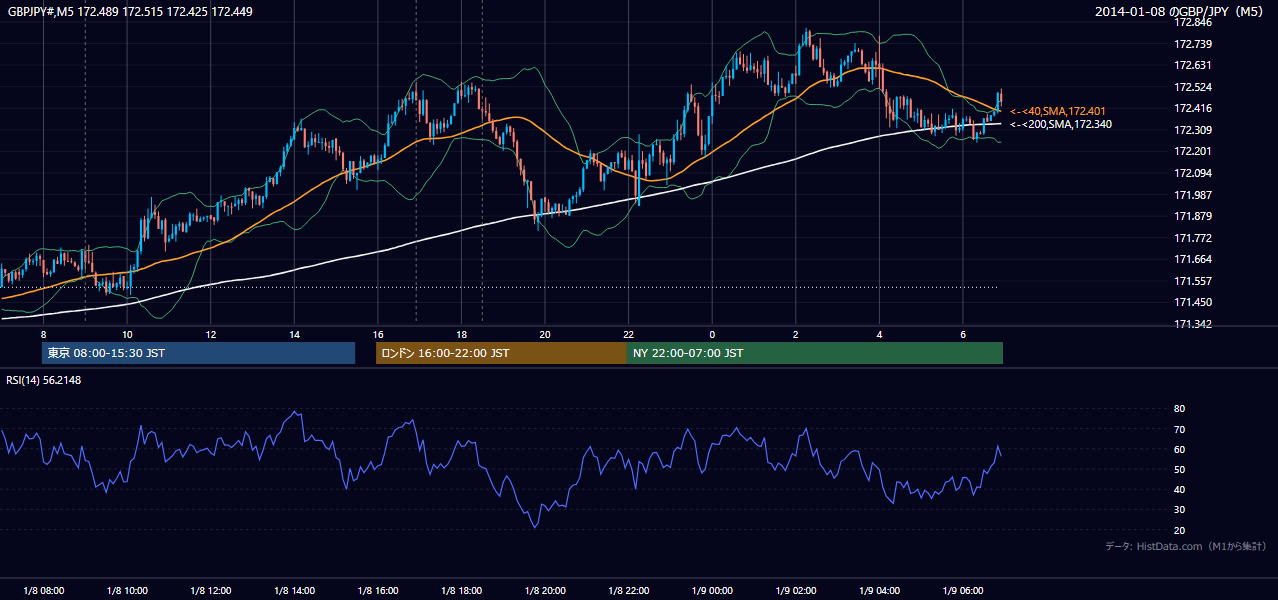
Task: Click hour label 12 under price chart
Action: 211,334
